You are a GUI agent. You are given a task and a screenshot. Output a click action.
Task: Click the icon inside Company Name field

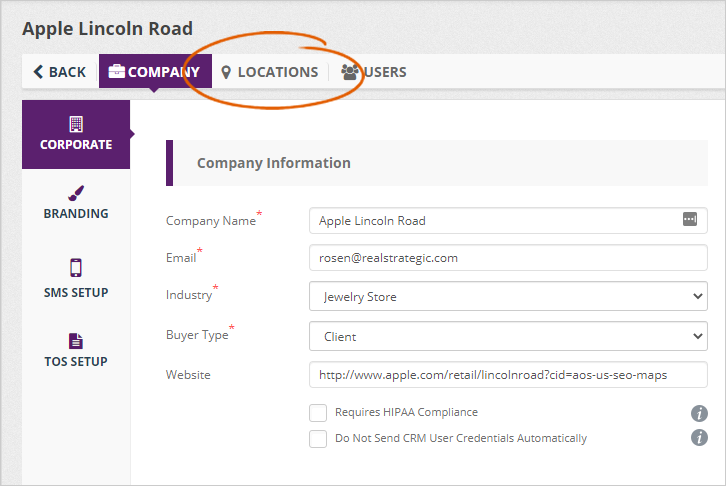689,219
